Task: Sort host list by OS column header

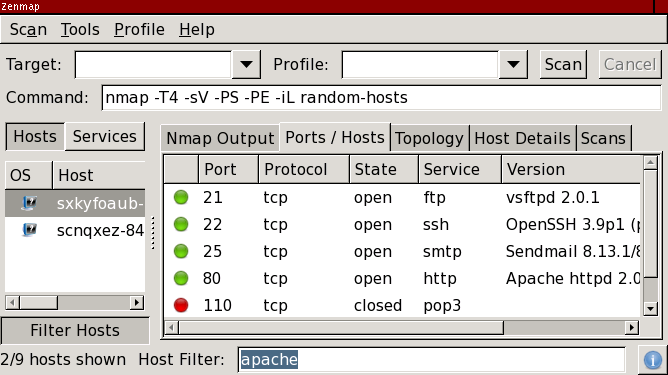Action: coord(29,175)
